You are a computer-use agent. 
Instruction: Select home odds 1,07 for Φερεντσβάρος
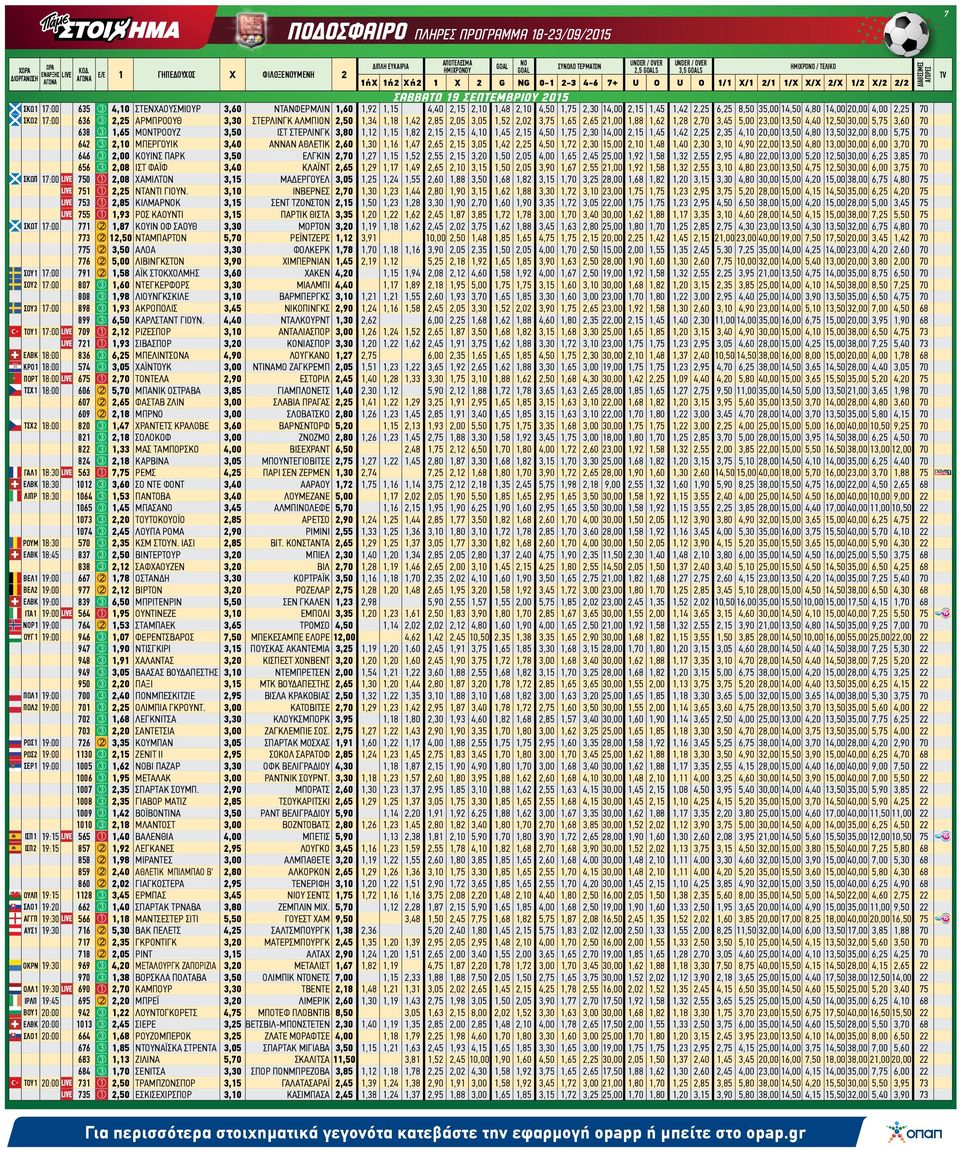[x=121, y=637]
